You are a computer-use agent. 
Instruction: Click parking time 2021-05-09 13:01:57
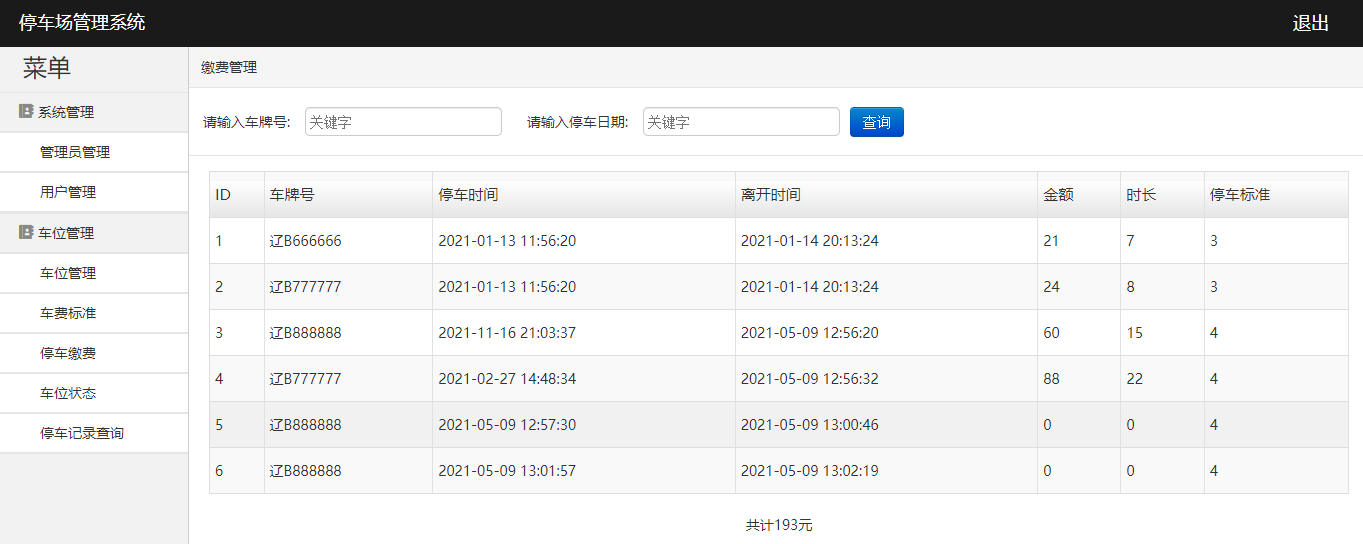click(507, 471)
